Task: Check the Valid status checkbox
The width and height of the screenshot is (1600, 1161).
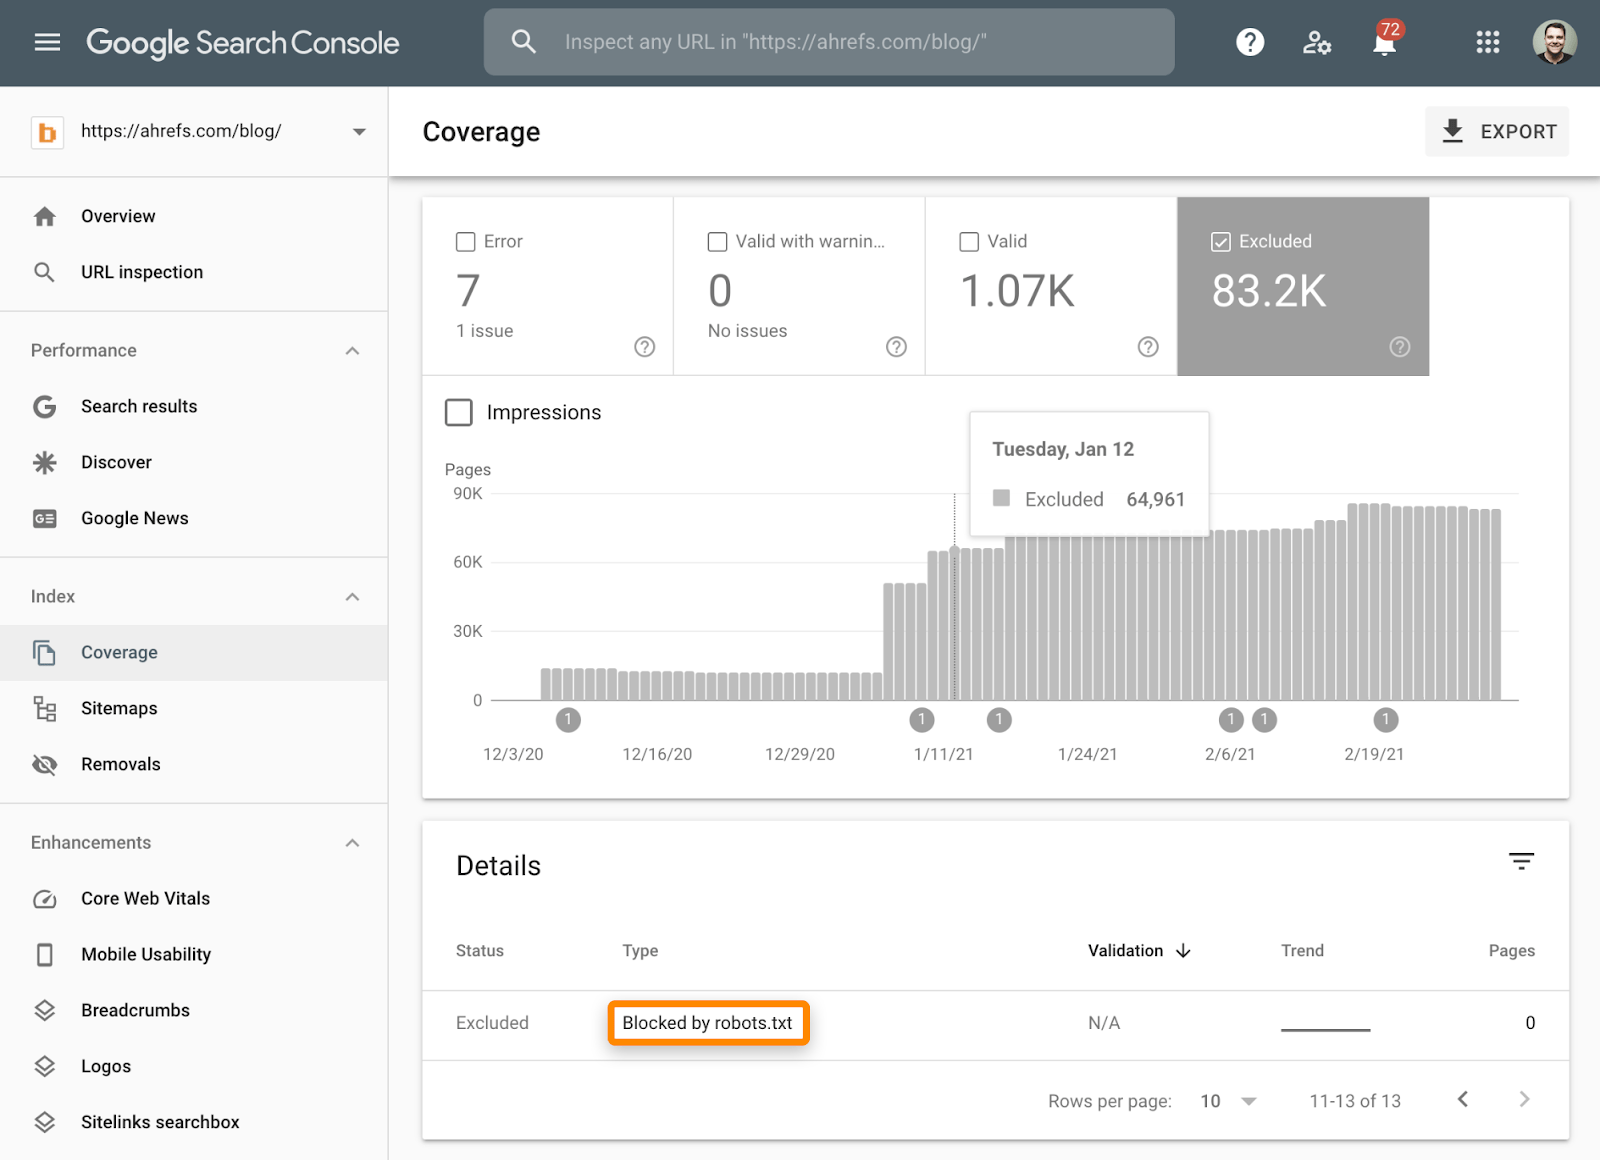Action: 969,242
